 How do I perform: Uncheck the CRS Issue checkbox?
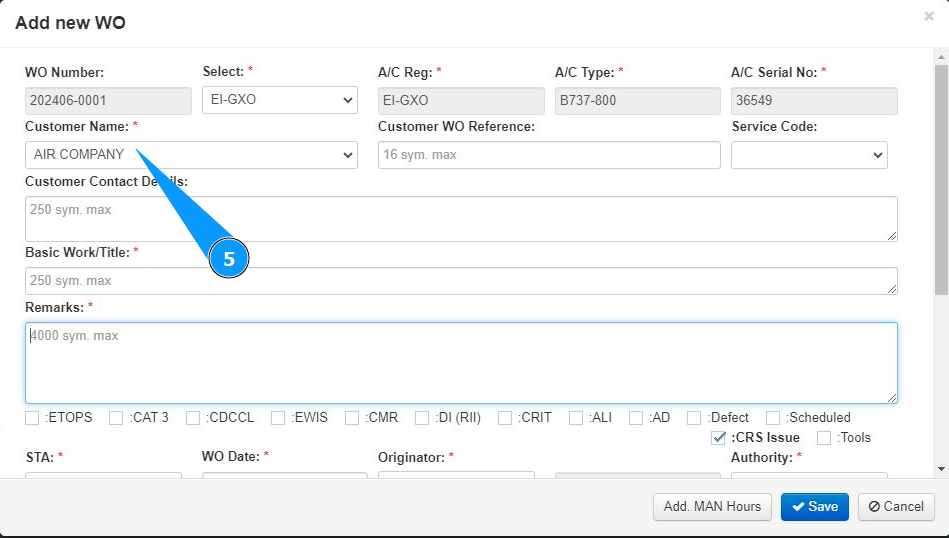tap(718, 437)
